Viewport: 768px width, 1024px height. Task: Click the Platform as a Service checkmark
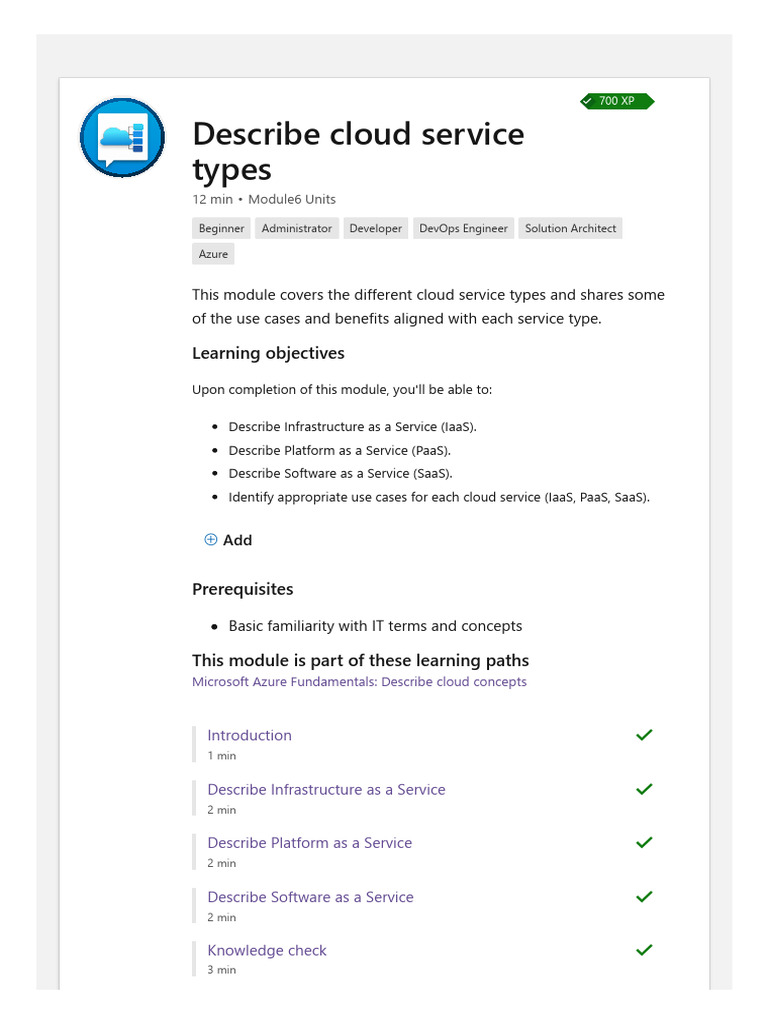pos(644,842)
